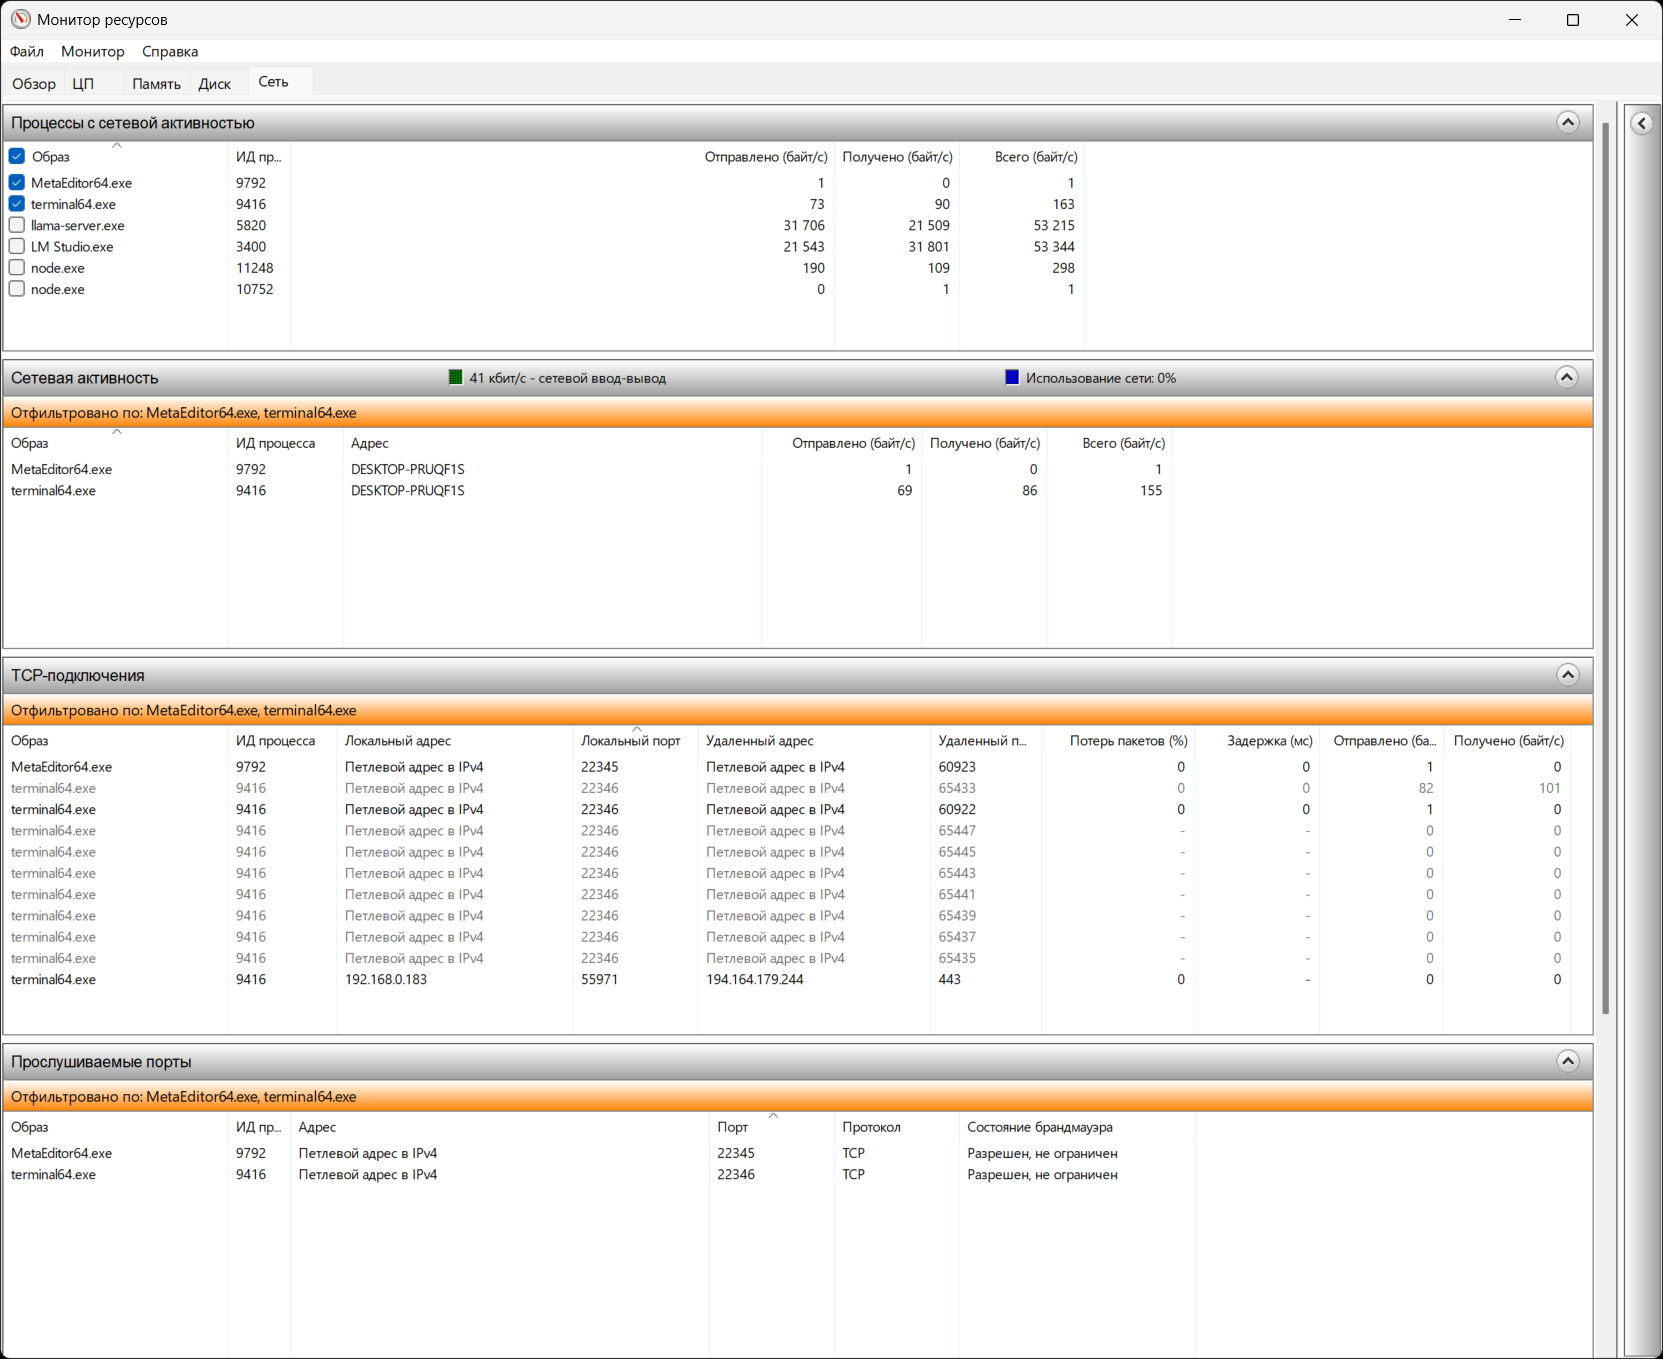The width and height of the screenshot is (1663, 1359).
Task: Hide the right graphs pane arrow
Action: pyautogui.click(x=1642, y=123)
